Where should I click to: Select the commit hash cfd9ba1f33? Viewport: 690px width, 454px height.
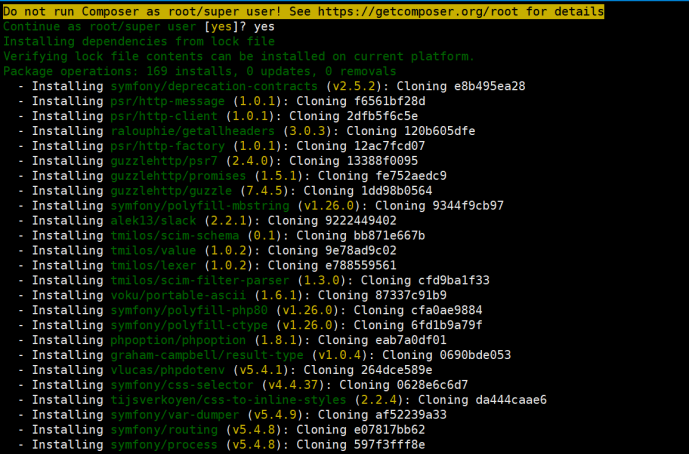(x=454, y=281)
